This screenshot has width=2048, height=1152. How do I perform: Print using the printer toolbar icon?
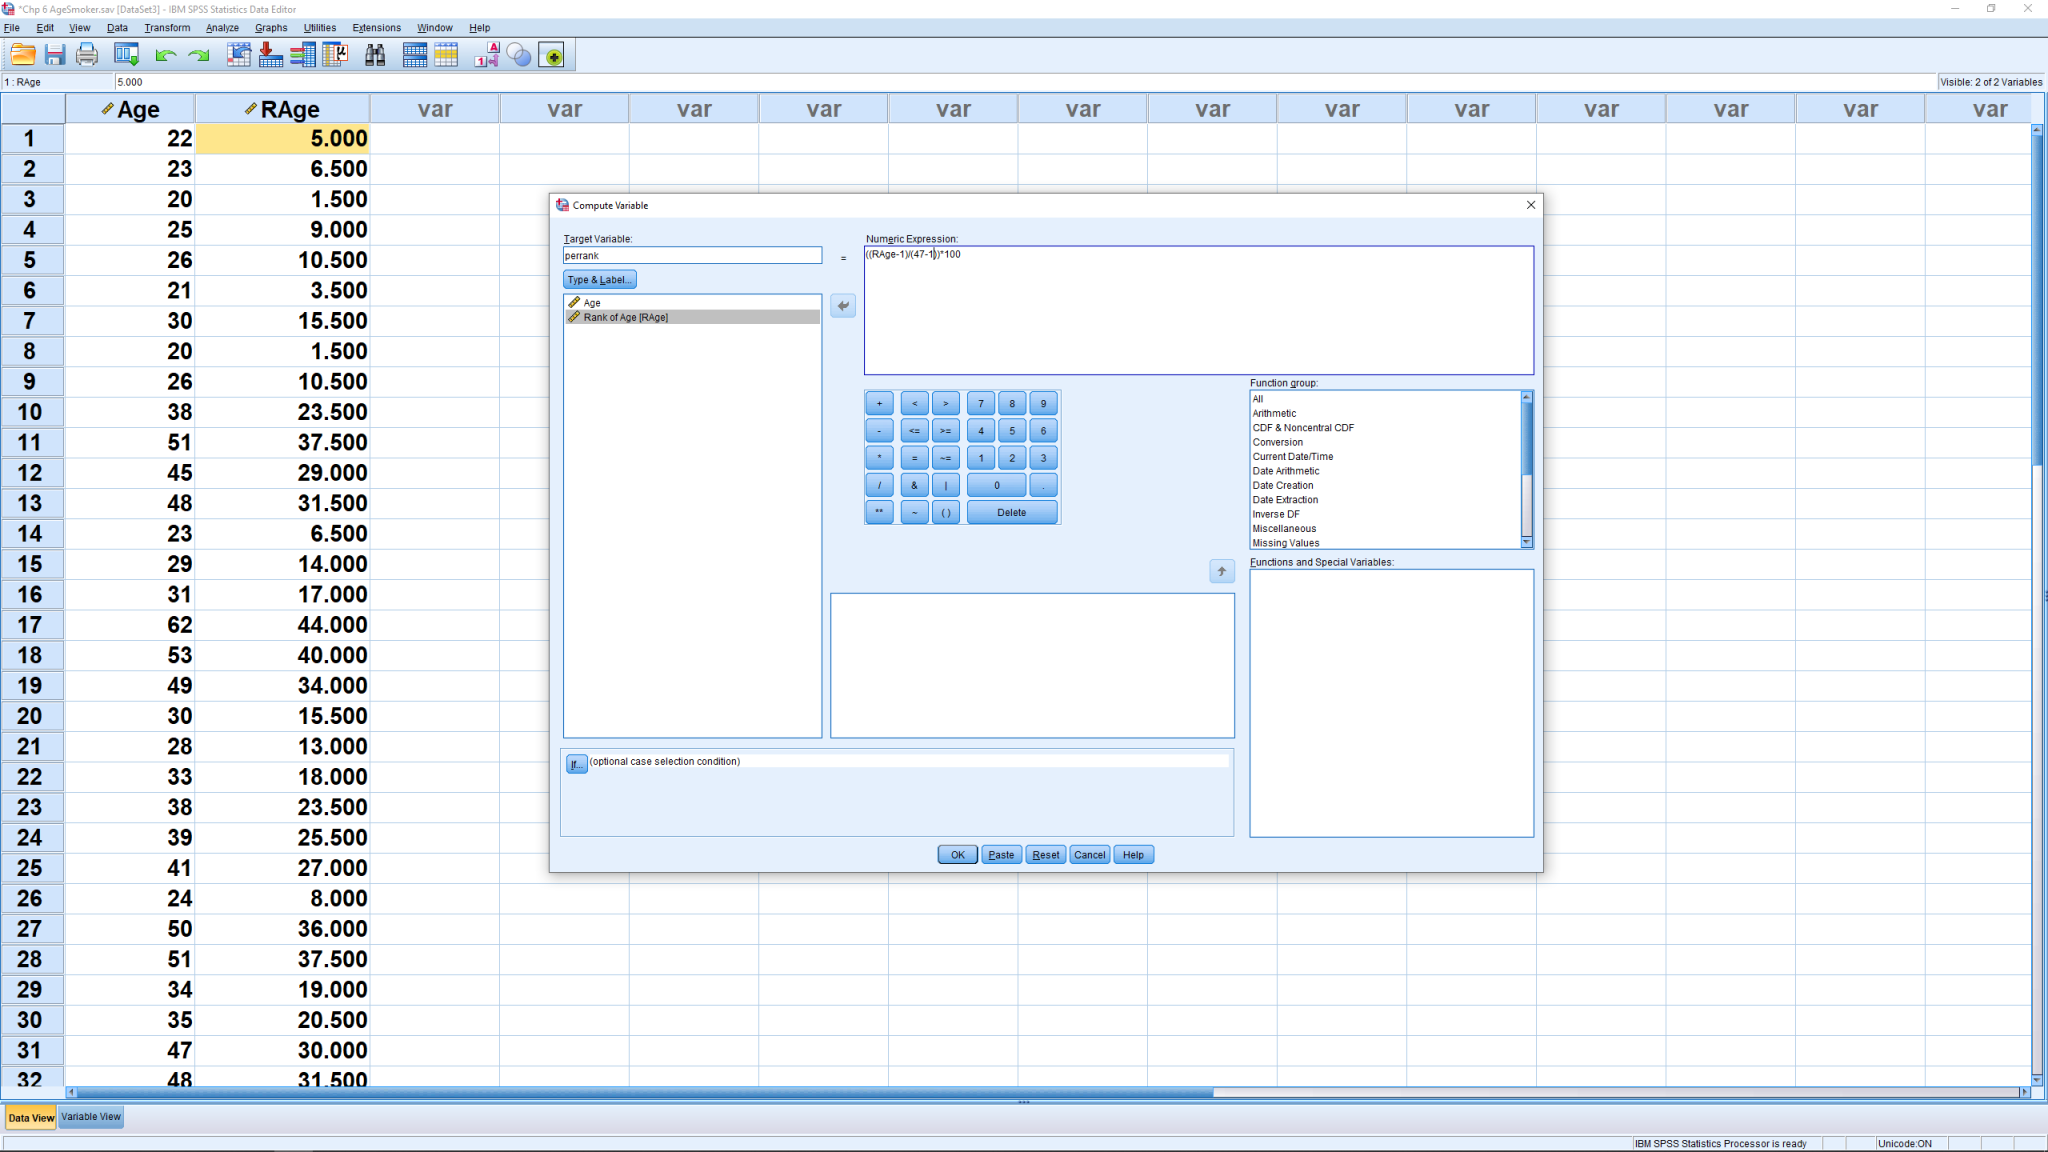[87, 55]
